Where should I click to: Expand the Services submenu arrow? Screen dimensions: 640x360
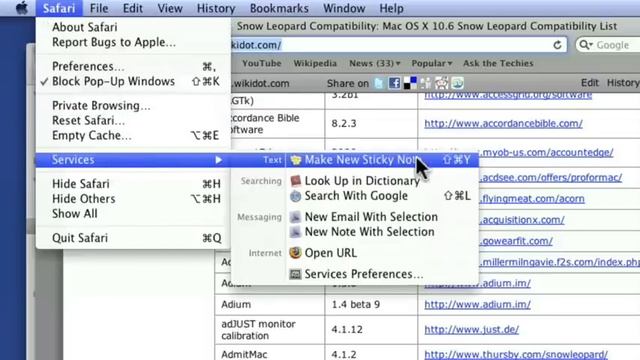(x=219, y=160)
